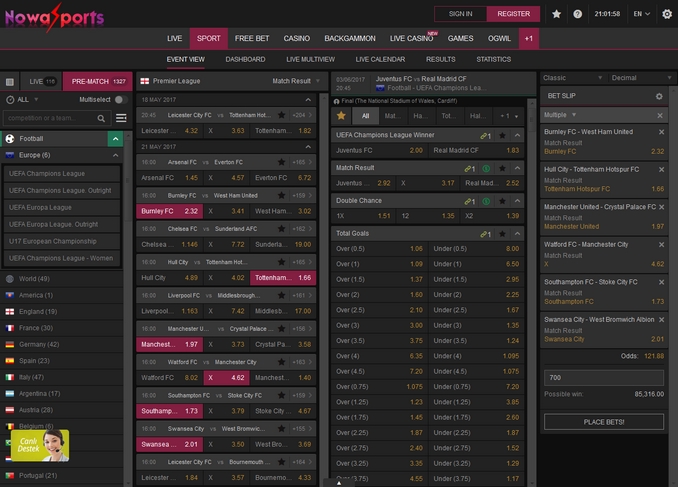Open Classic bet slip style dropdown
This screenshot has height=487, width=678.
point(572,78)
